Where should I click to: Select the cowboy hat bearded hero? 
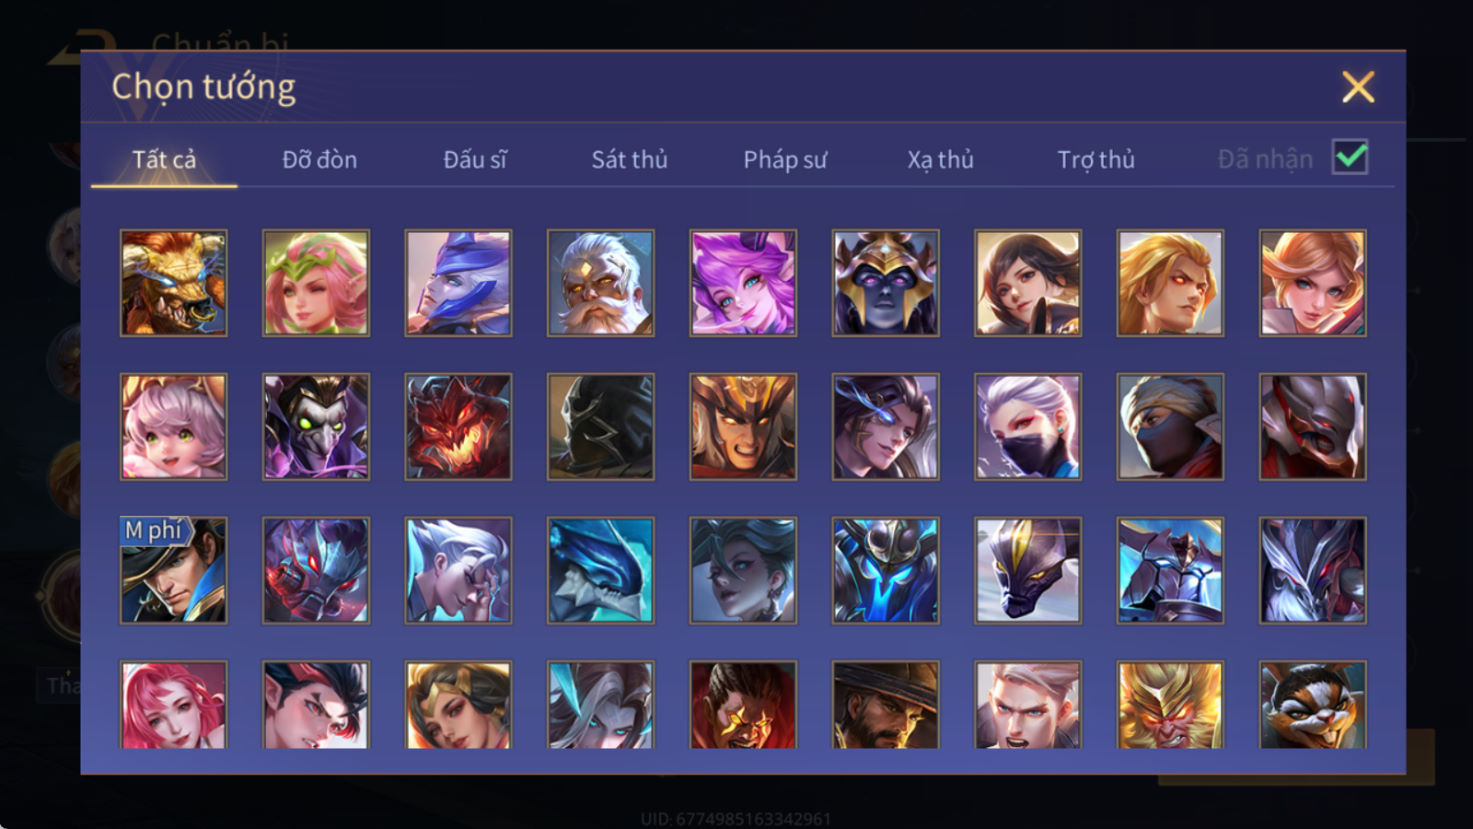tap(885, 705)
